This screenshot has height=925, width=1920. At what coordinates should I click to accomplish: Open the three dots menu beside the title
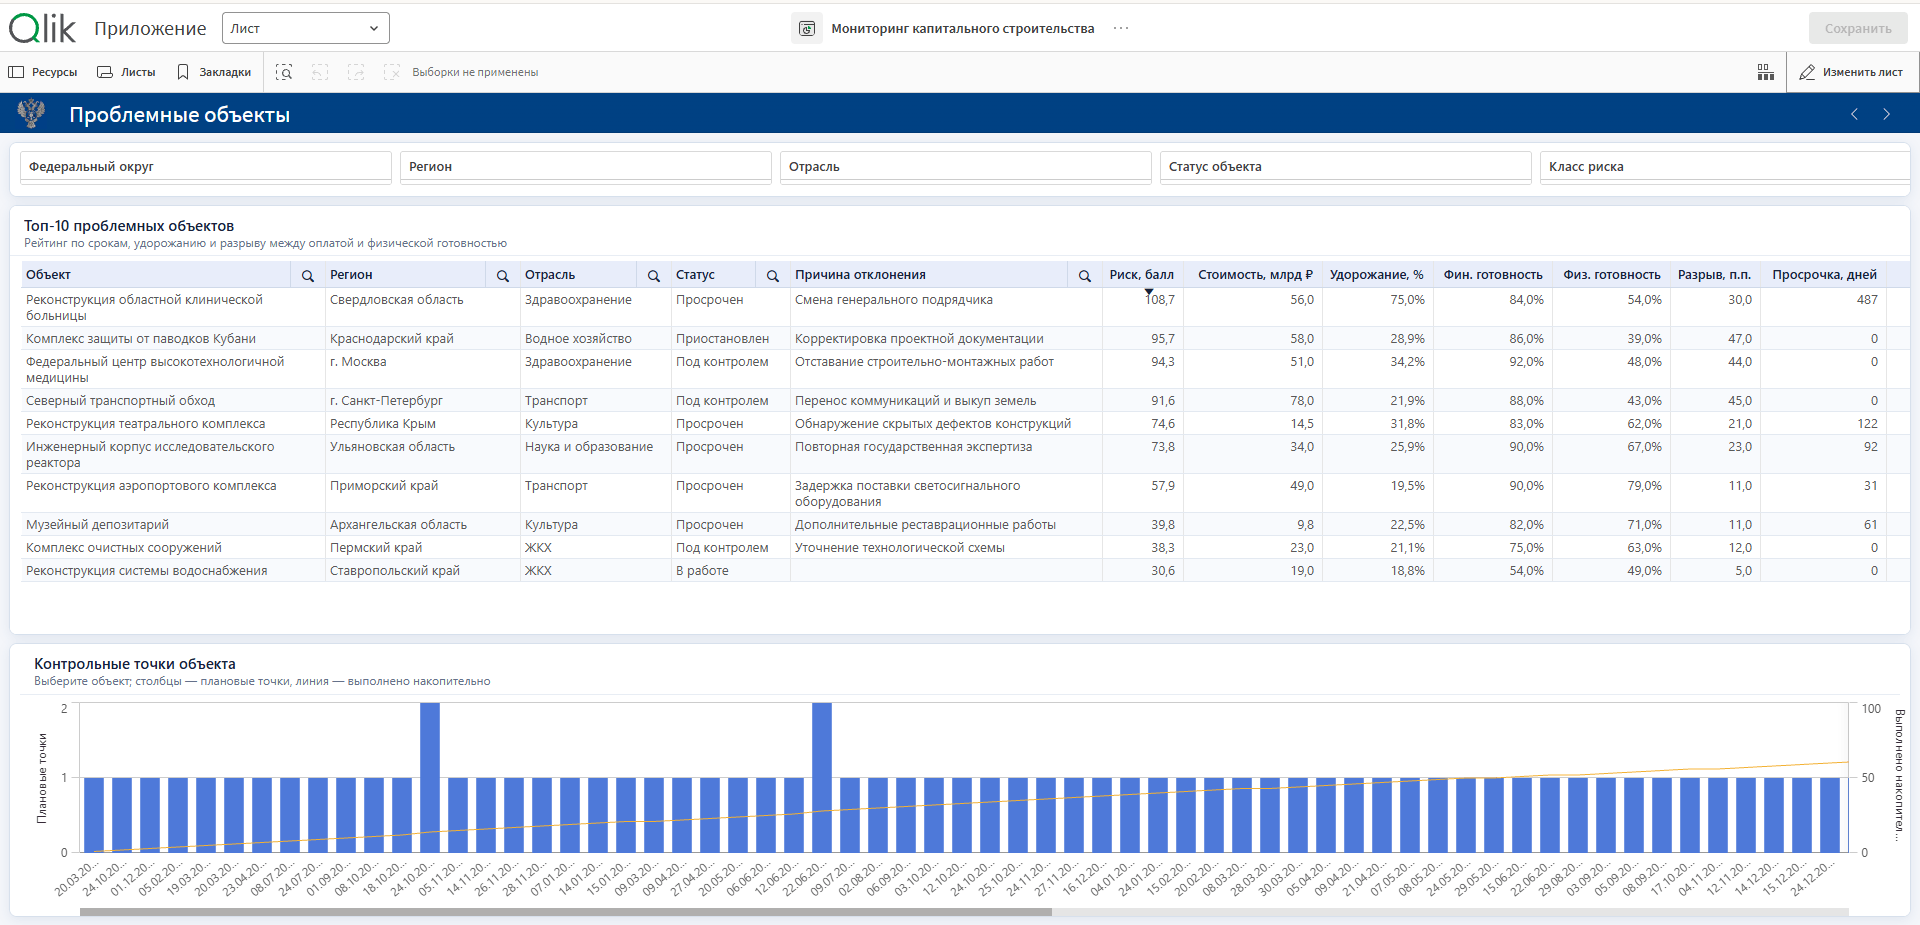click(x=1121, y=28)
